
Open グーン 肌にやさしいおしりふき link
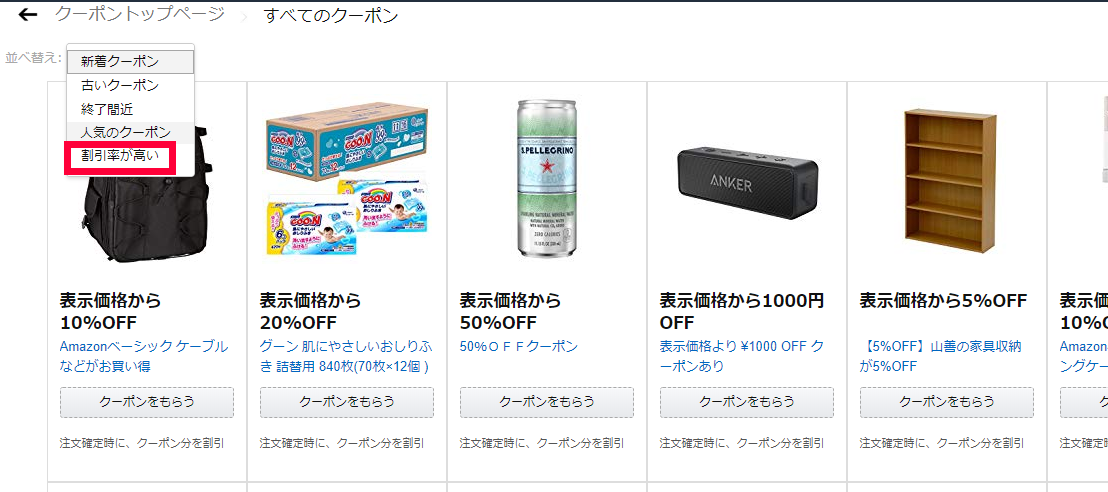point(346,356)
